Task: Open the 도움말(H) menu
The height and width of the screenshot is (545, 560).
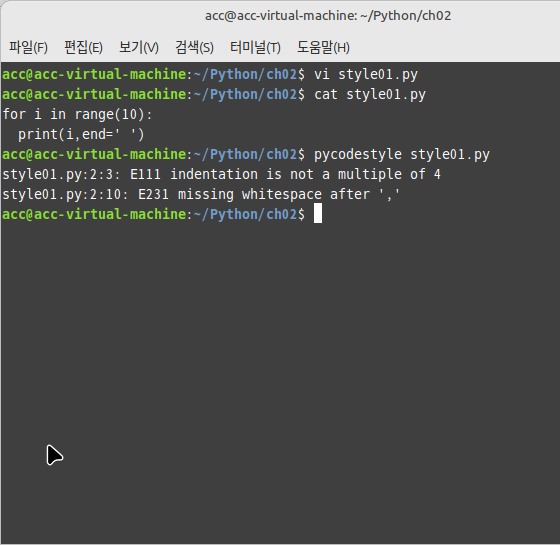Action: tap(323, 47)
